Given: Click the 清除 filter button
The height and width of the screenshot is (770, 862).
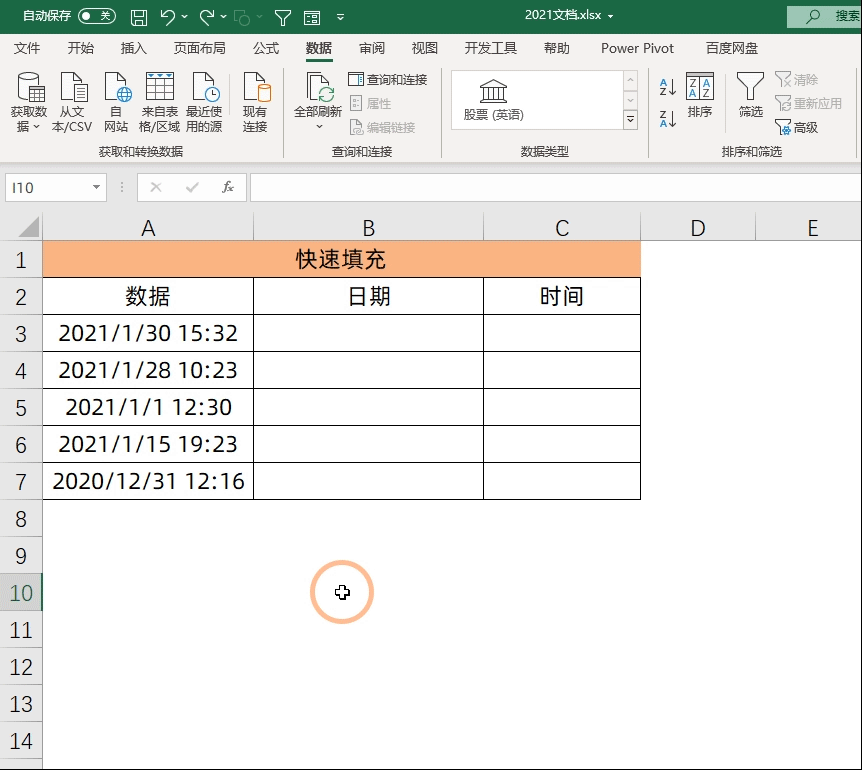Looking at the screenshot, I should [x=797, y=80].
